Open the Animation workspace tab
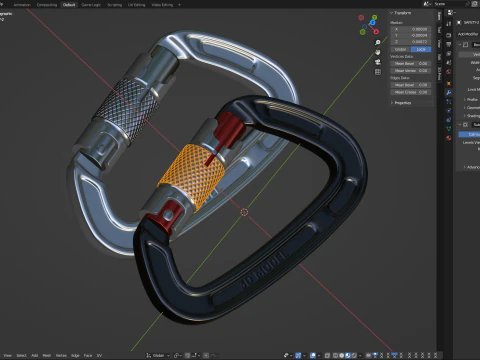Image resolution: width=480 pixels, height=360 pixels. [x=22, y=5]
